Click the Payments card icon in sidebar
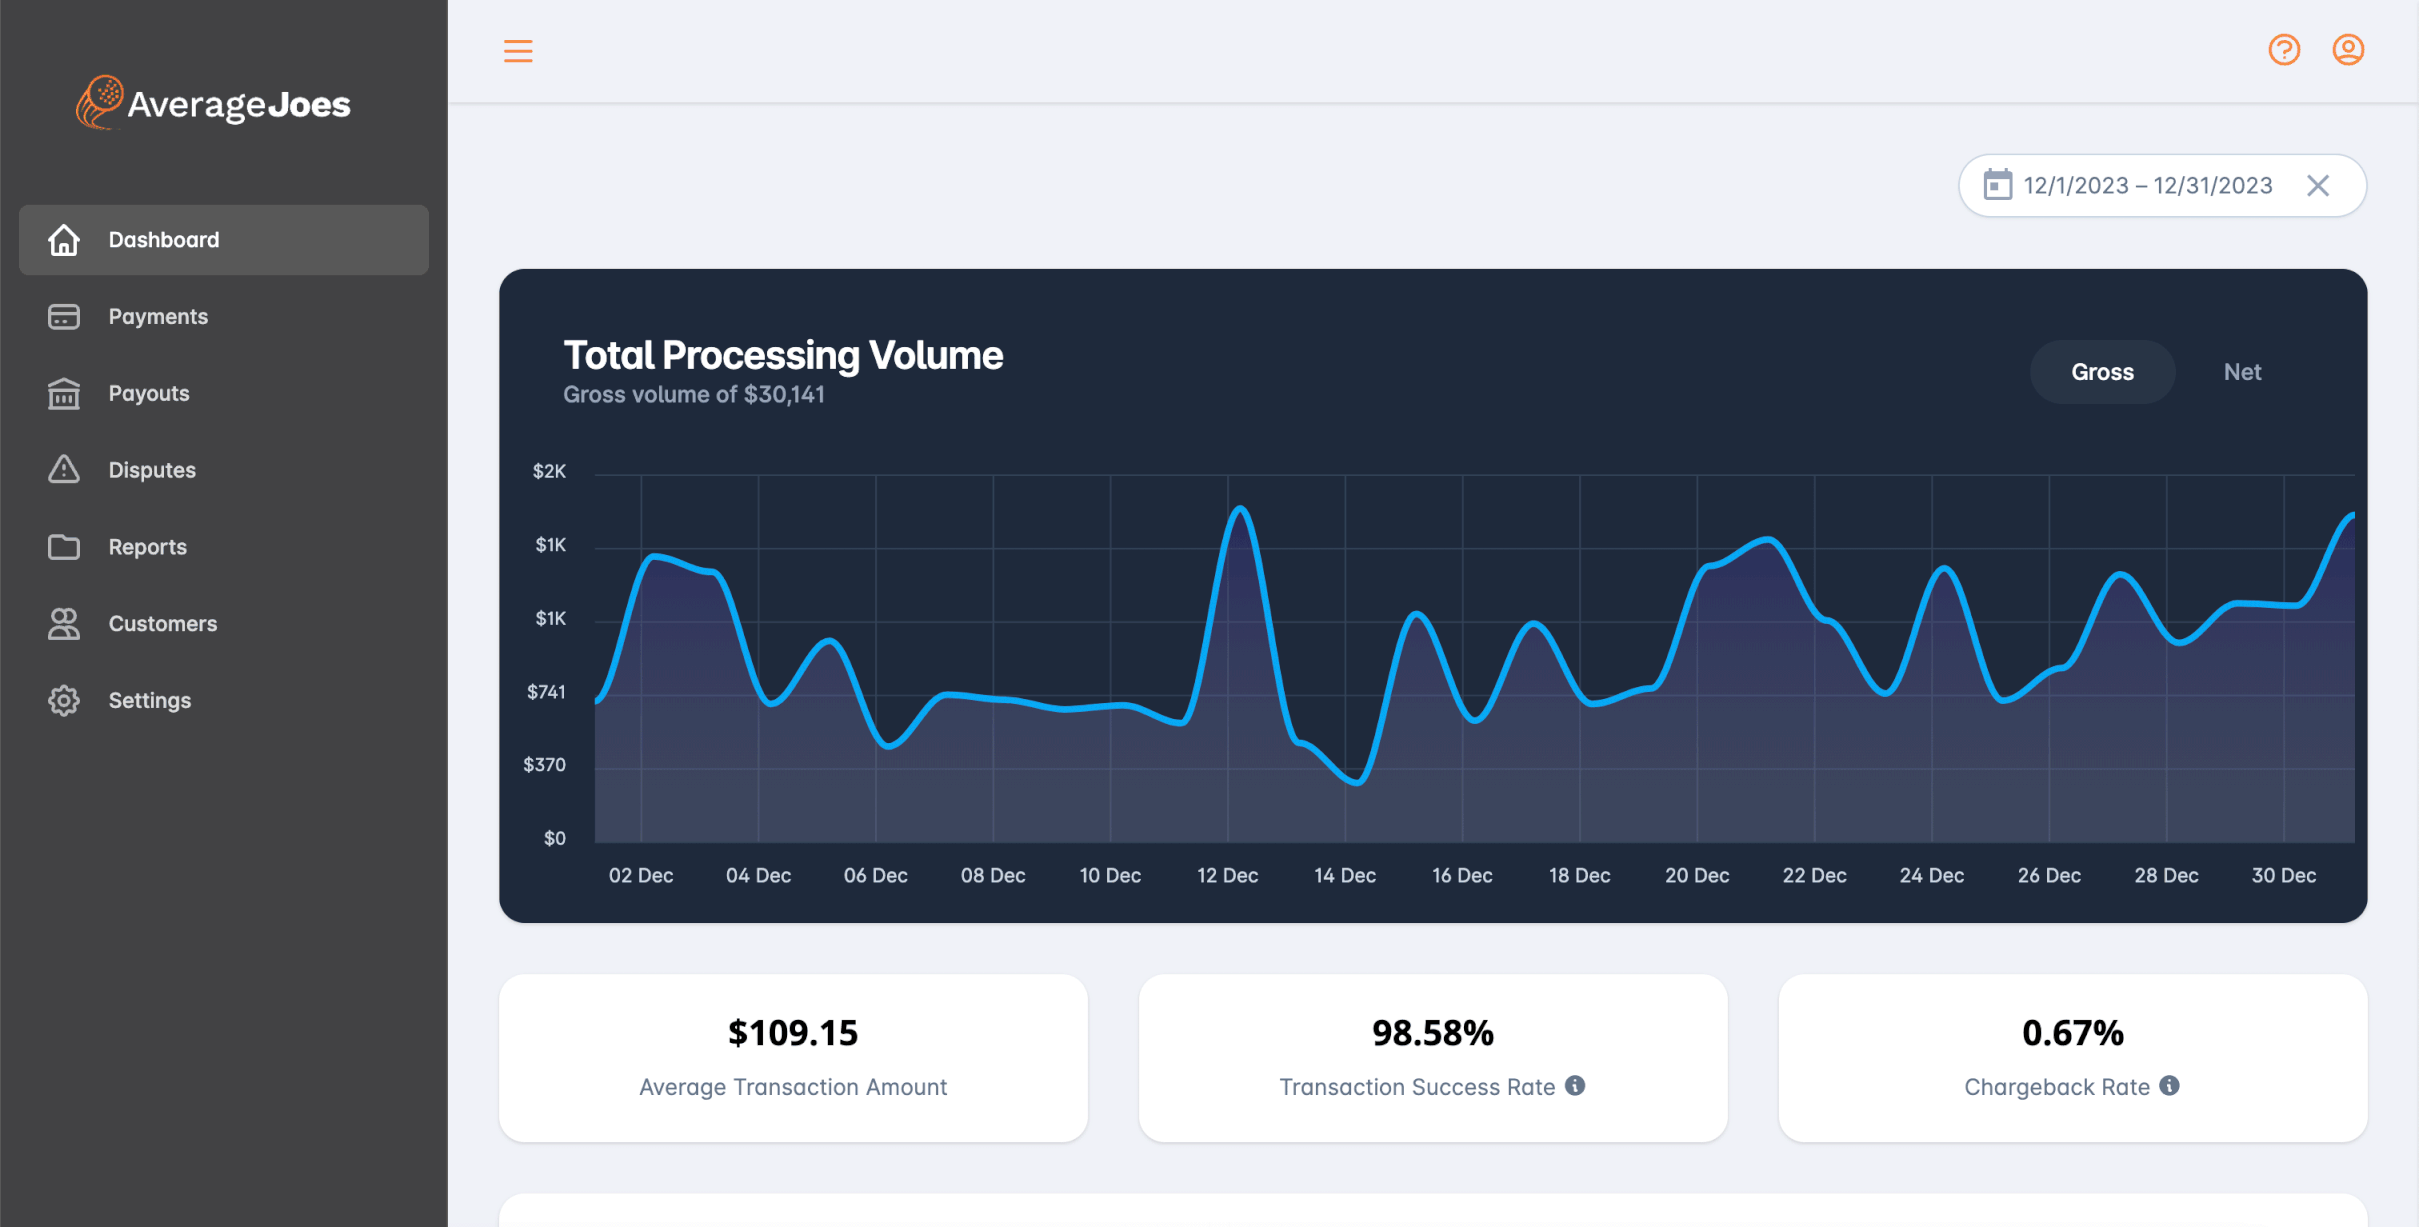Image resolution: width=2419 pixels, height=1227 pixels. (64, 317)
